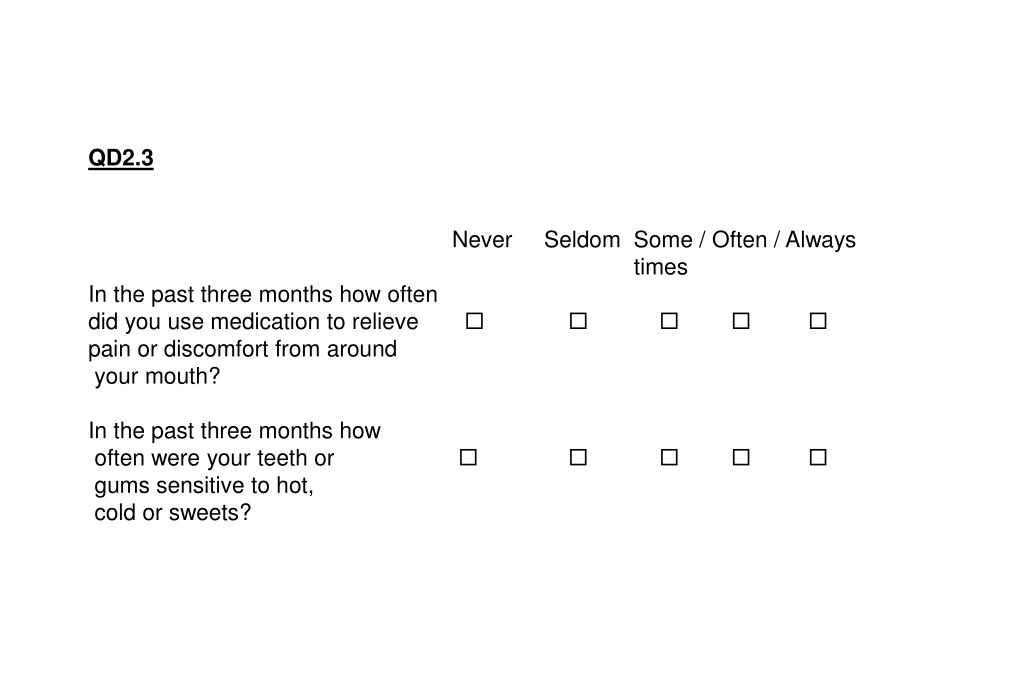Check Never for the medication question
1023x682 pixels.
pos(474,321)
